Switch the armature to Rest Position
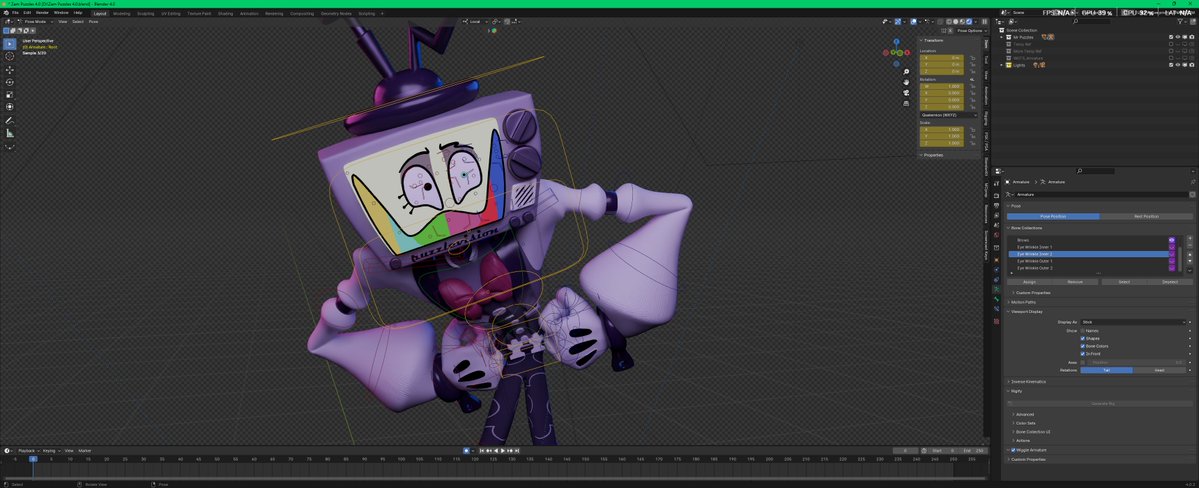The image size is (1199, 488). click(x=1146, y=216)
